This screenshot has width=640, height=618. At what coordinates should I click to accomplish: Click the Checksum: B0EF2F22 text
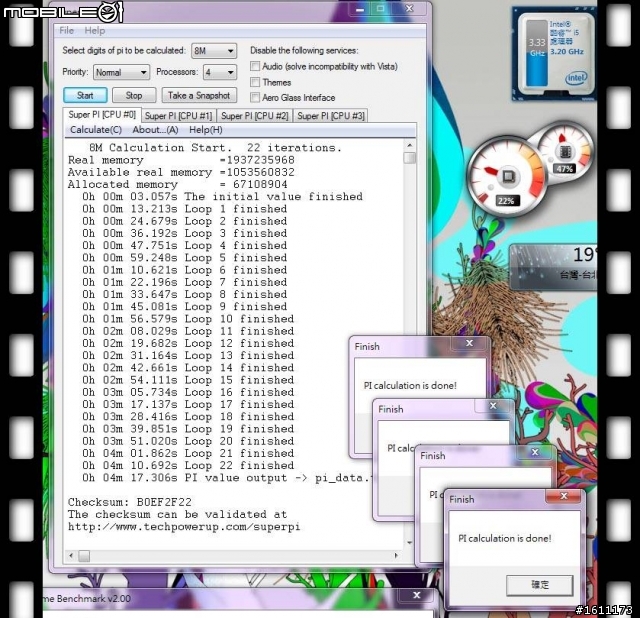[129, 502]
